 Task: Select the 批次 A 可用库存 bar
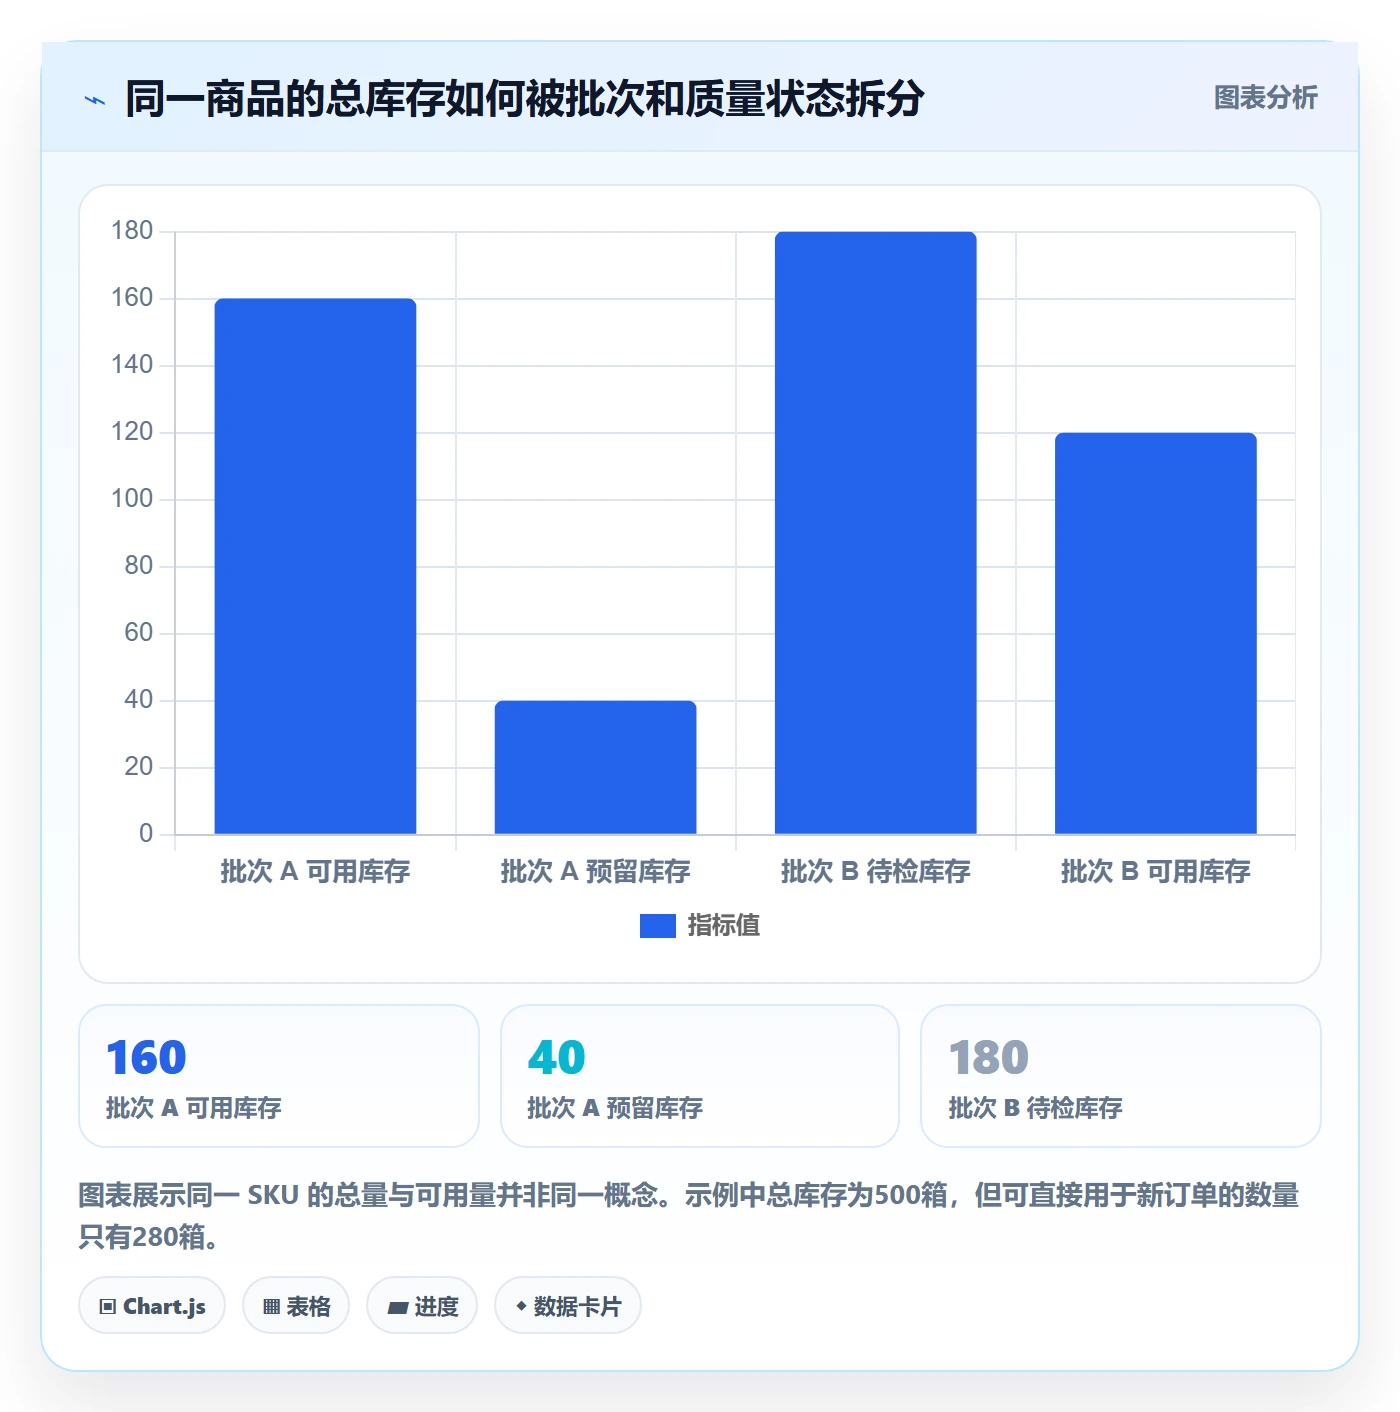(315, 566)
